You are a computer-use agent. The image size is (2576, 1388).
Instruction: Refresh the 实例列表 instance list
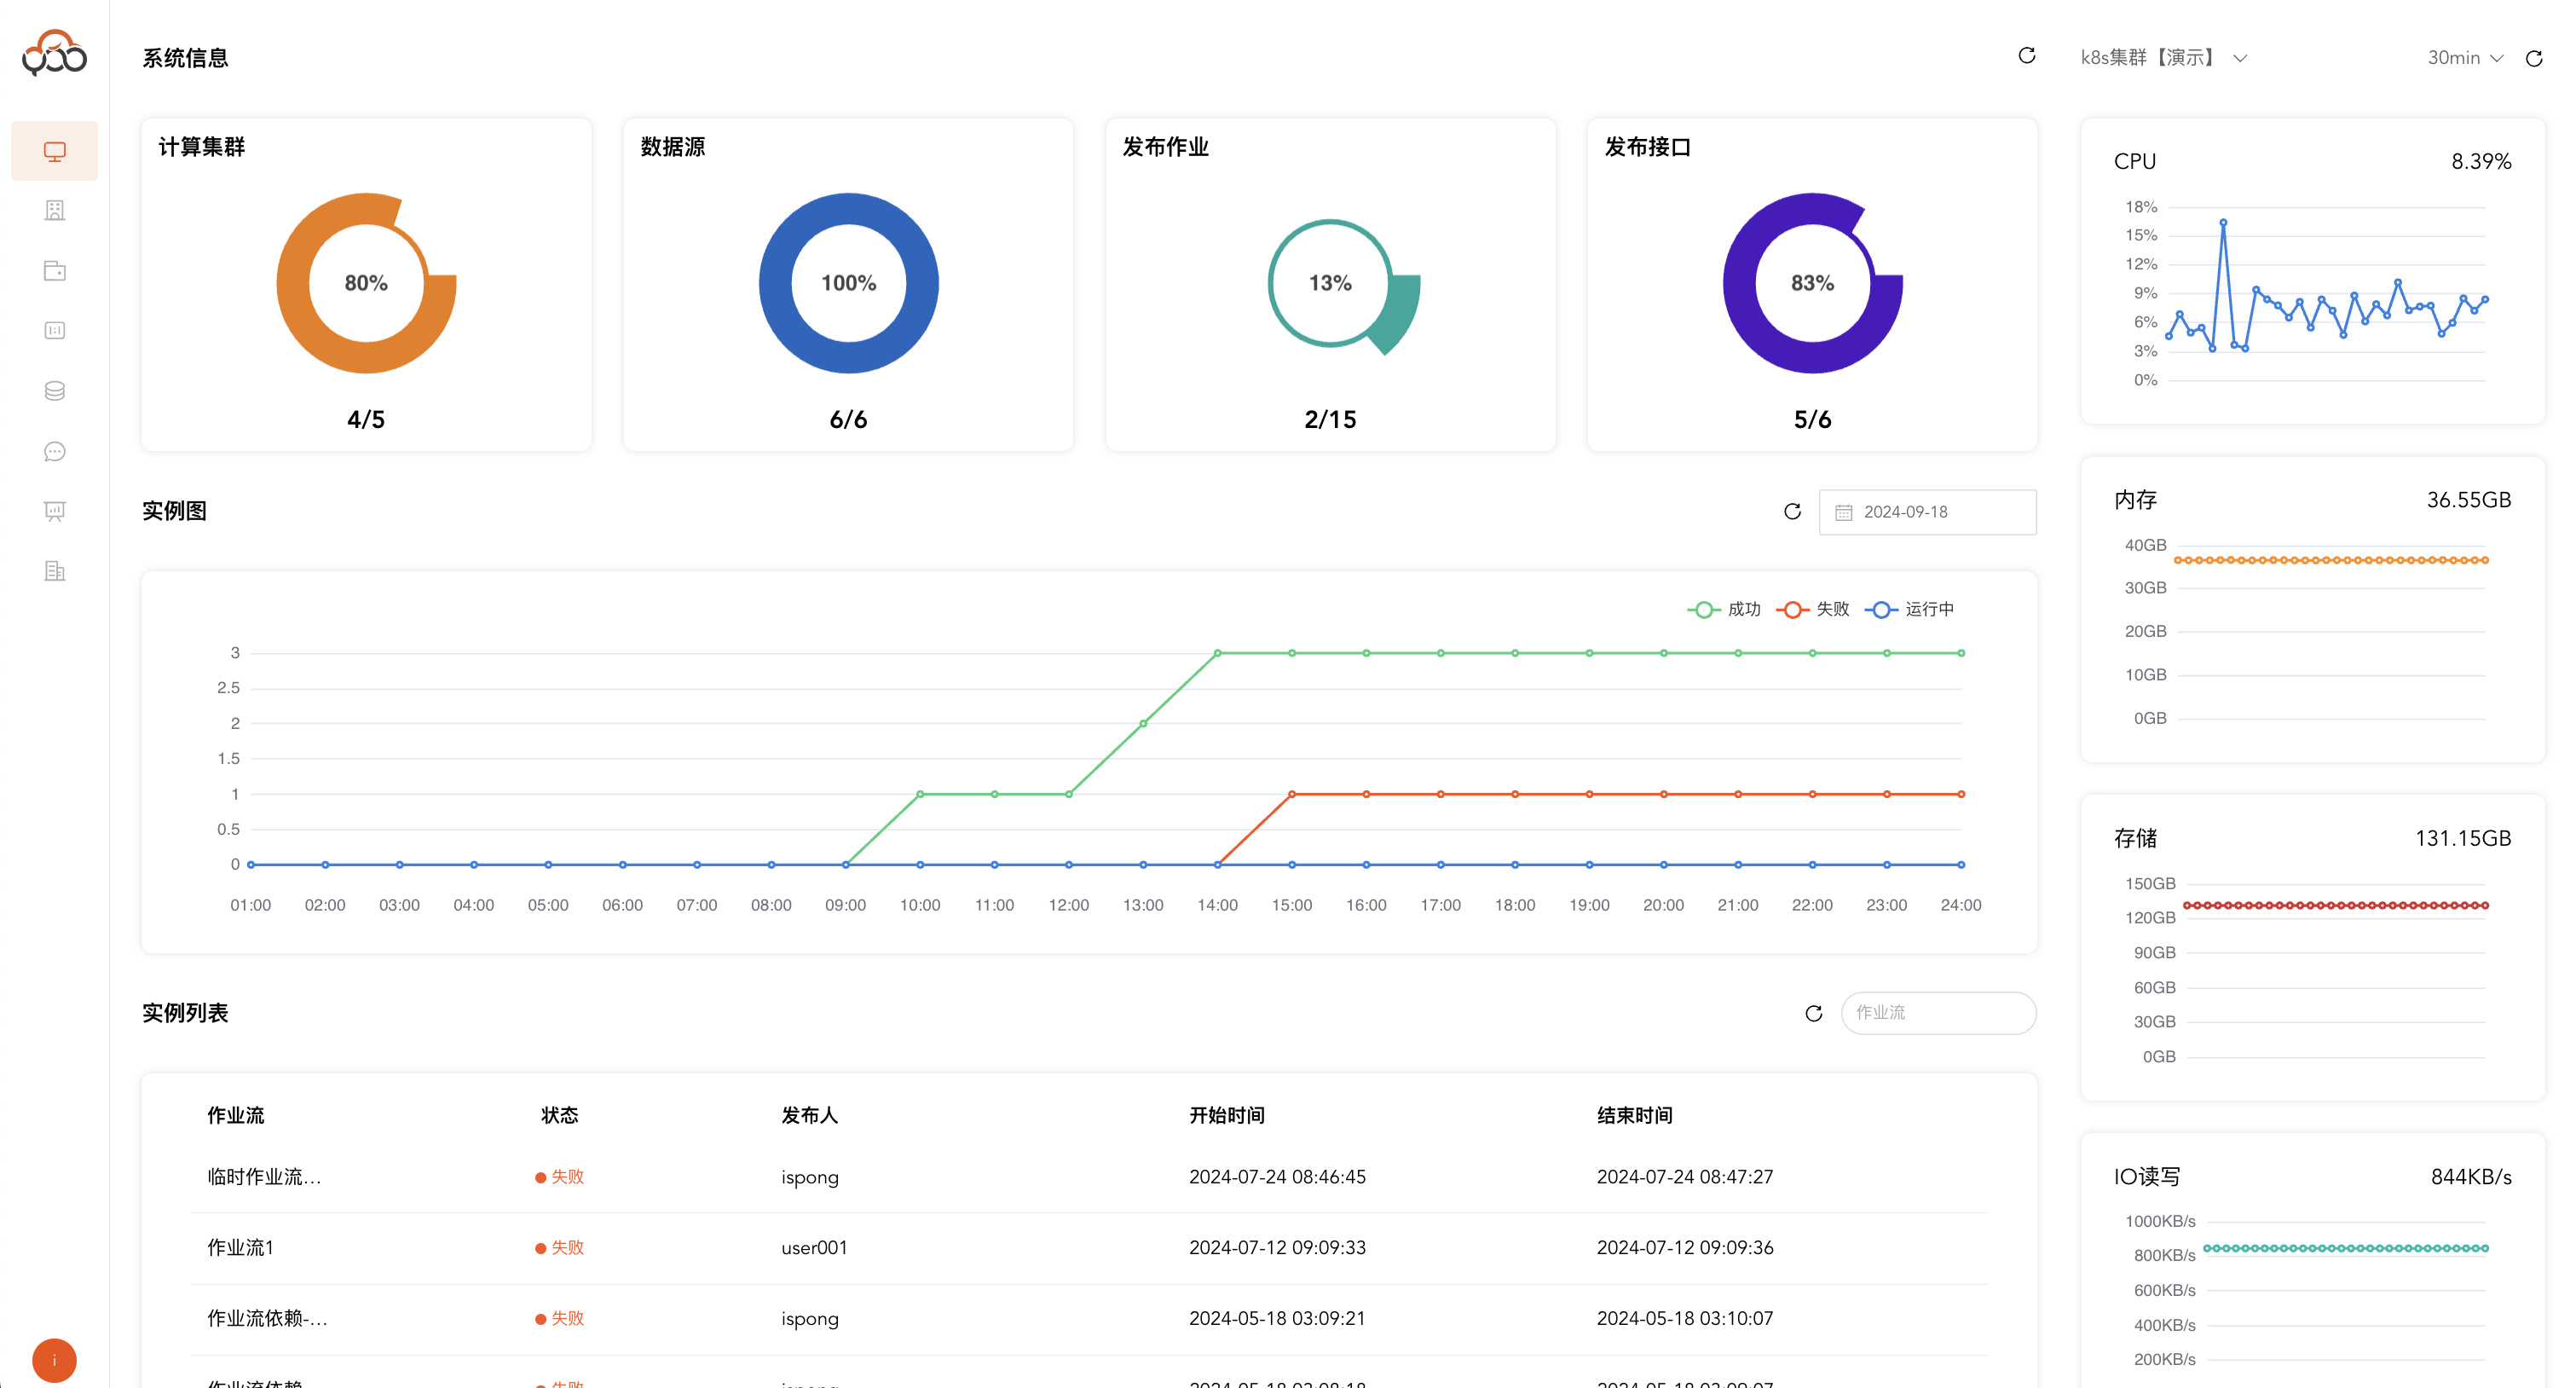click(1813, 1013)
